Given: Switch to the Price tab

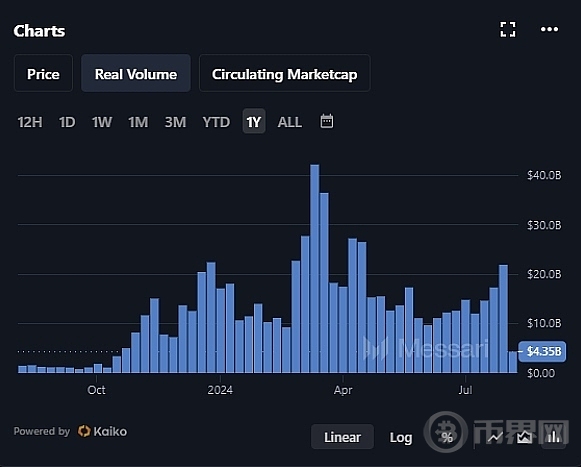Looking at the screenshot, I should 43,73.
